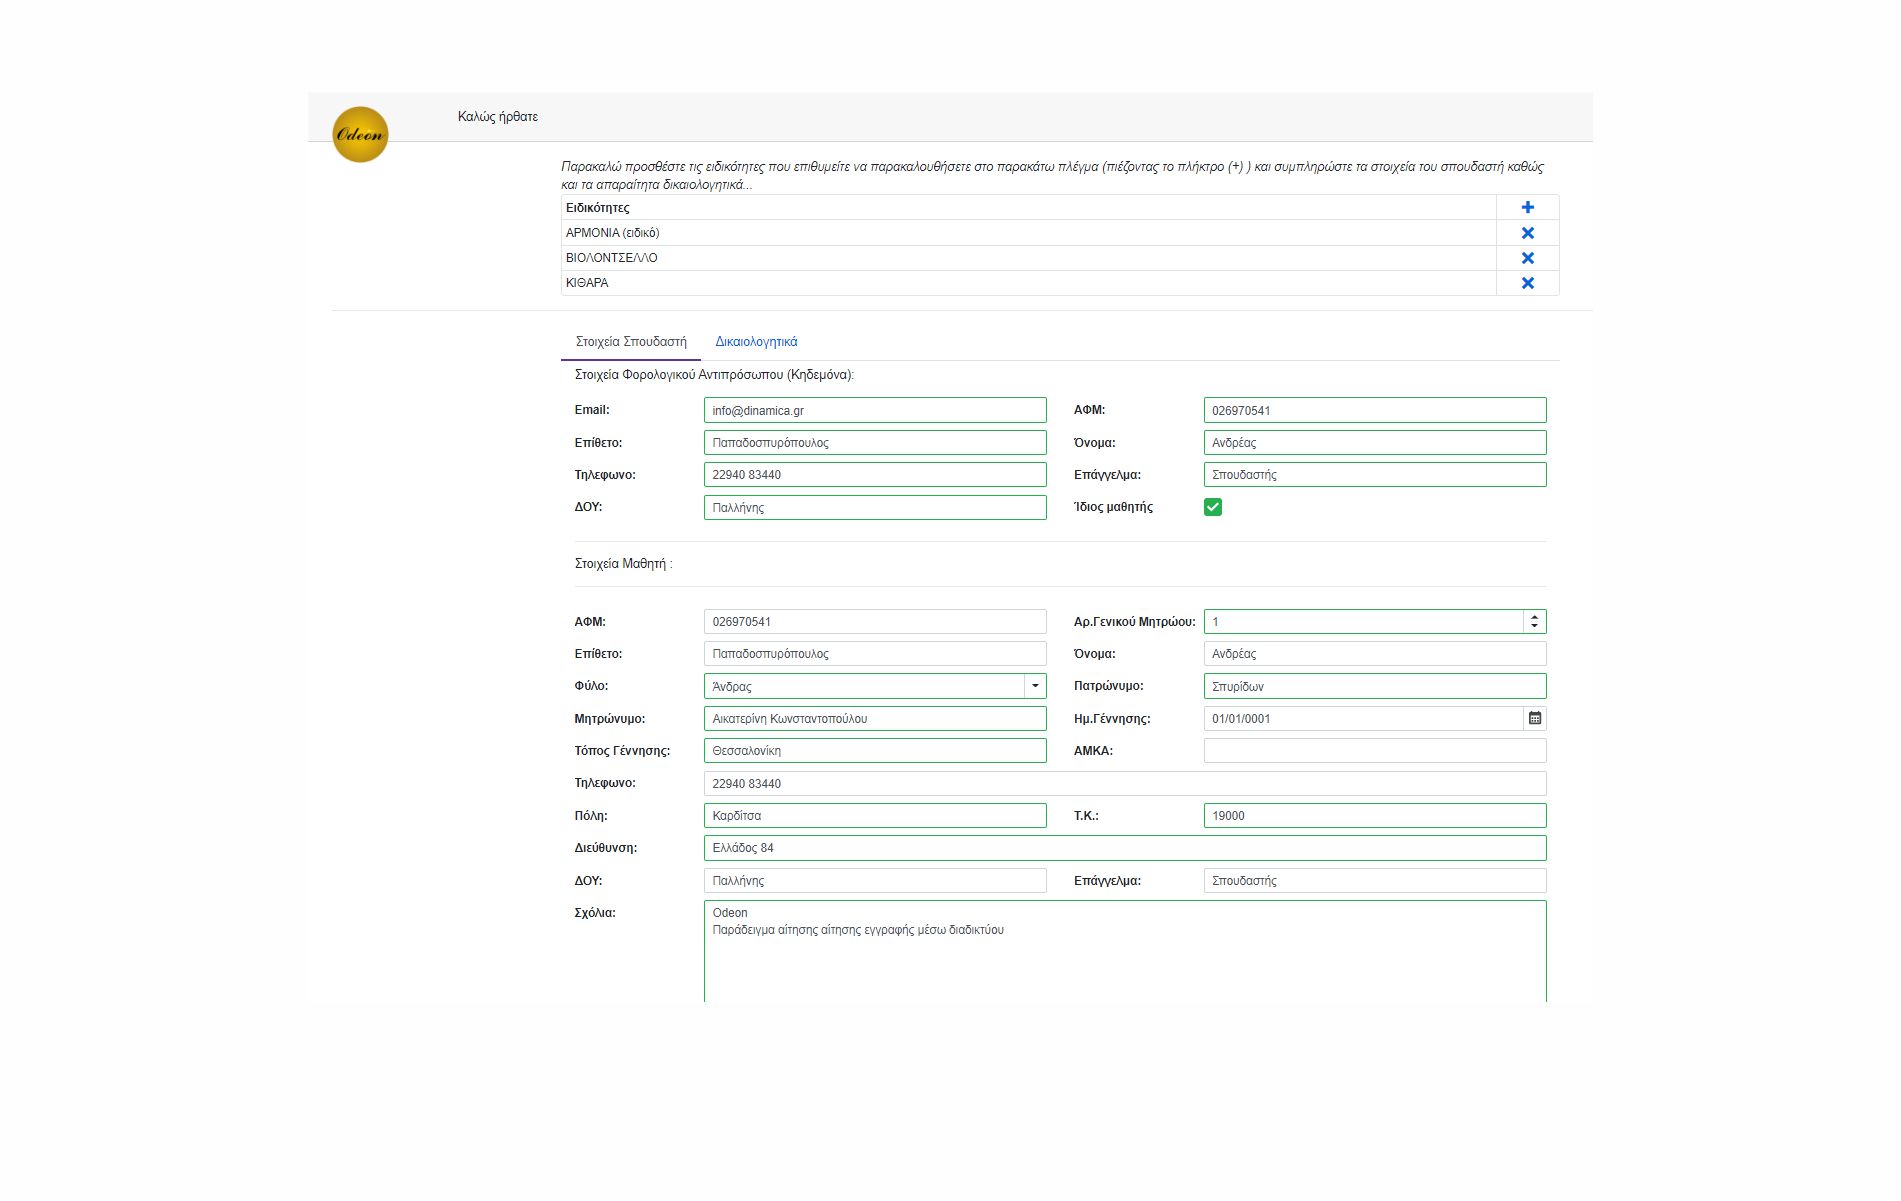Image resolution: width=1901 pixels, height=1201 pixels.
Task: Toggle the Ίδιος μαθητής checkbox
Action: (x=1213, y=507)
